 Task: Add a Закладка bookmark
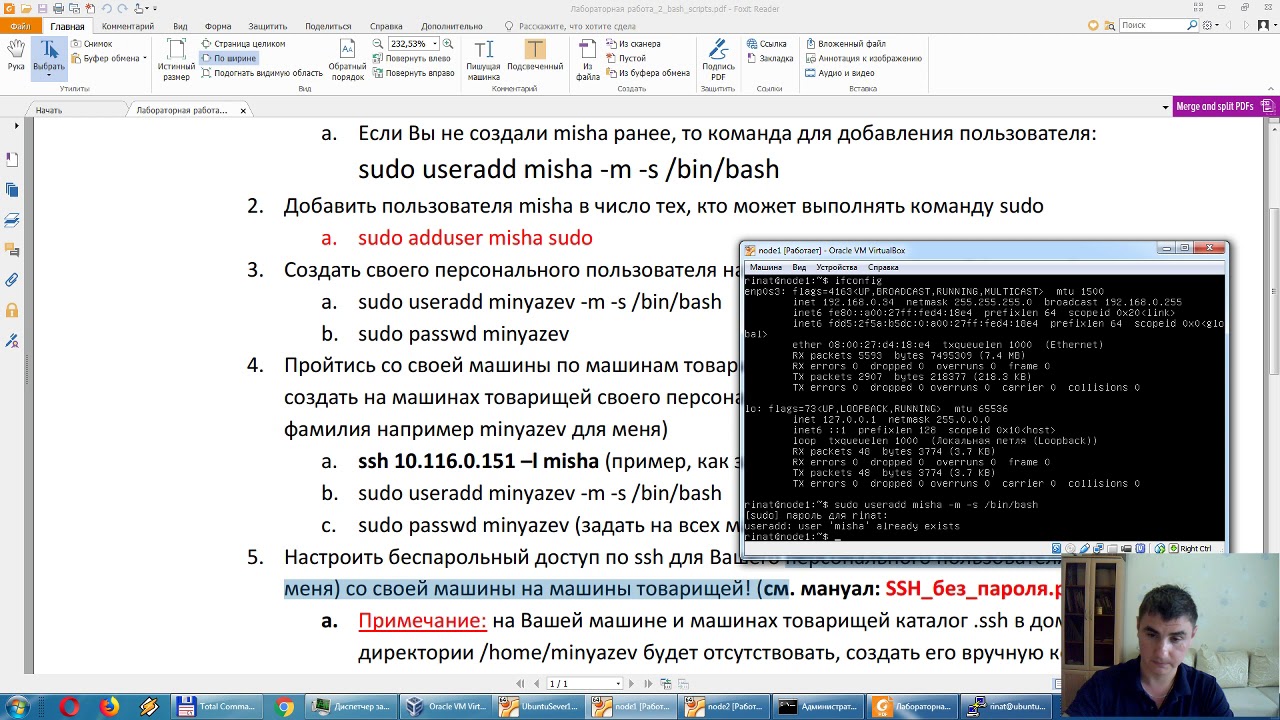(770, 58)
